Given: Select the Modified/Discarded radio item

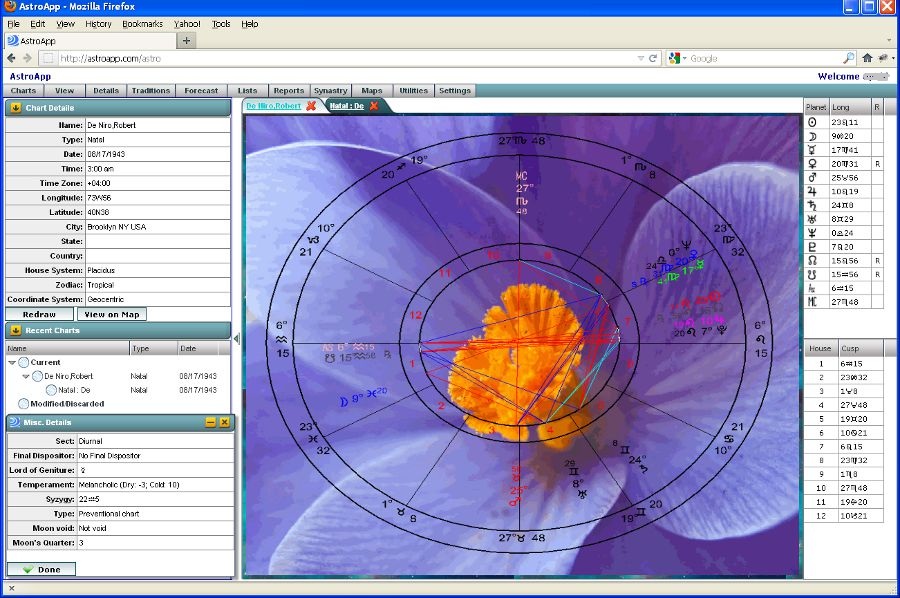Looking at the screenshot, I should (x=24, y=403).
